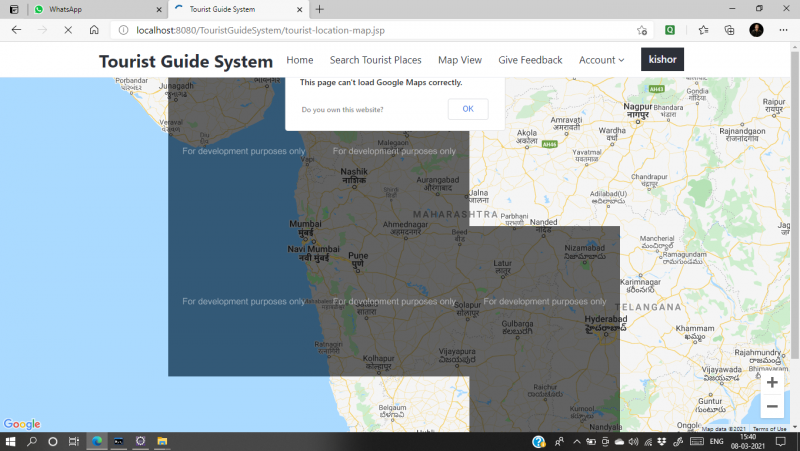Viewport: 800px width, 451px height.
Task: Open Windows taskbar search
Action: point(32,441)
